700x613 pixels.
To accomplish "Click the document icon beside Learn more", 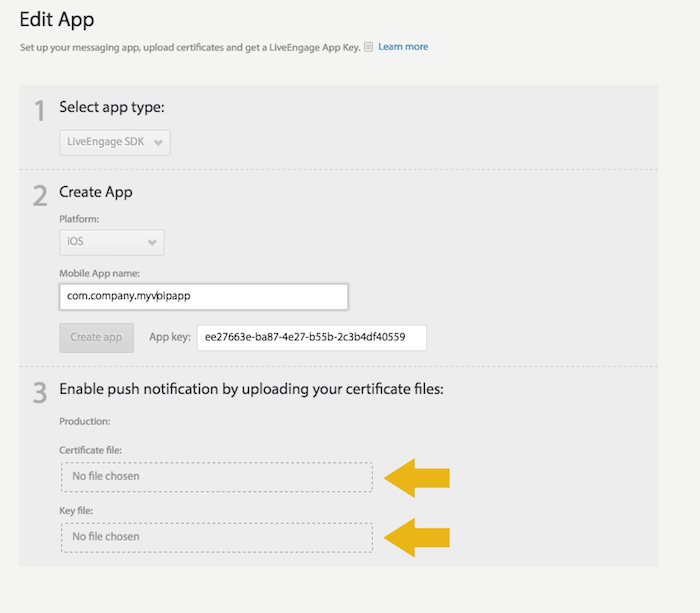I will tap(368, 47).
